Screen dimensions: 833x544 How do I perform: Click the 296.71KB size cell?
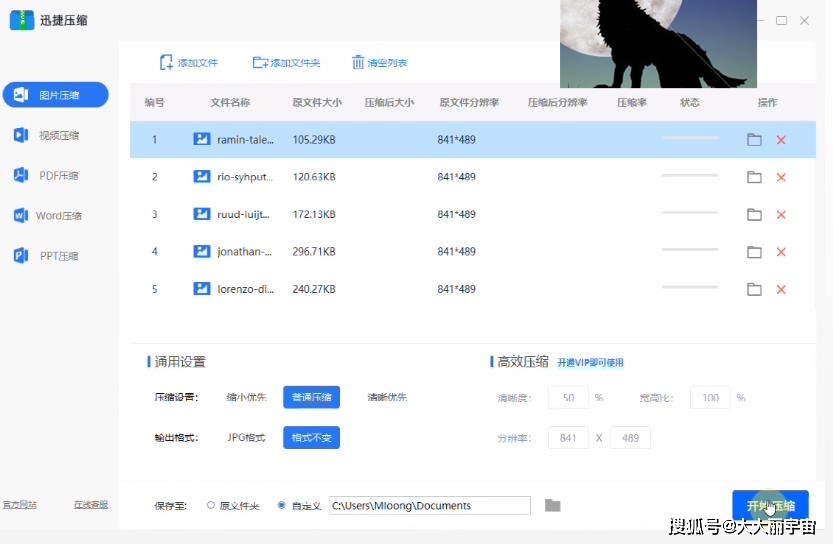pyautogui.click(x=314, y=251)
